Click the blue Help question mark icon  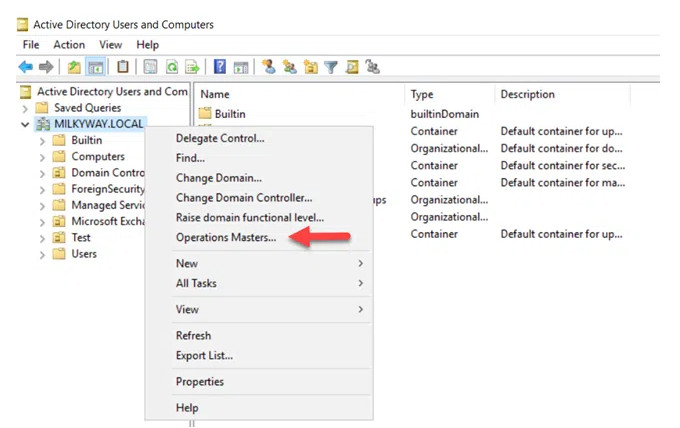(x=220, y=67)
